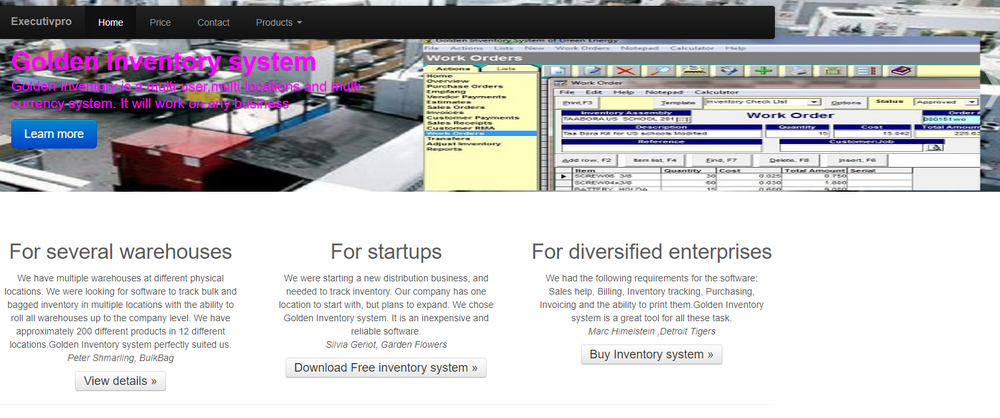Click the Quantity field showing 15

[x=797, y=134]
